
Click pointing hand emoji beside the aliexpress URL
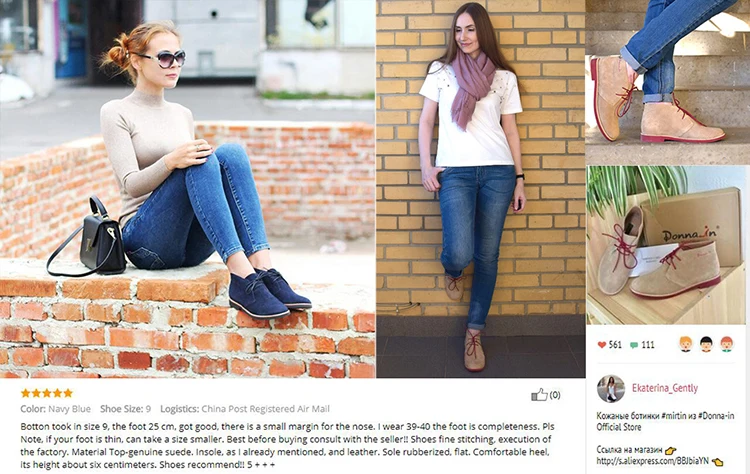(717, 462)
